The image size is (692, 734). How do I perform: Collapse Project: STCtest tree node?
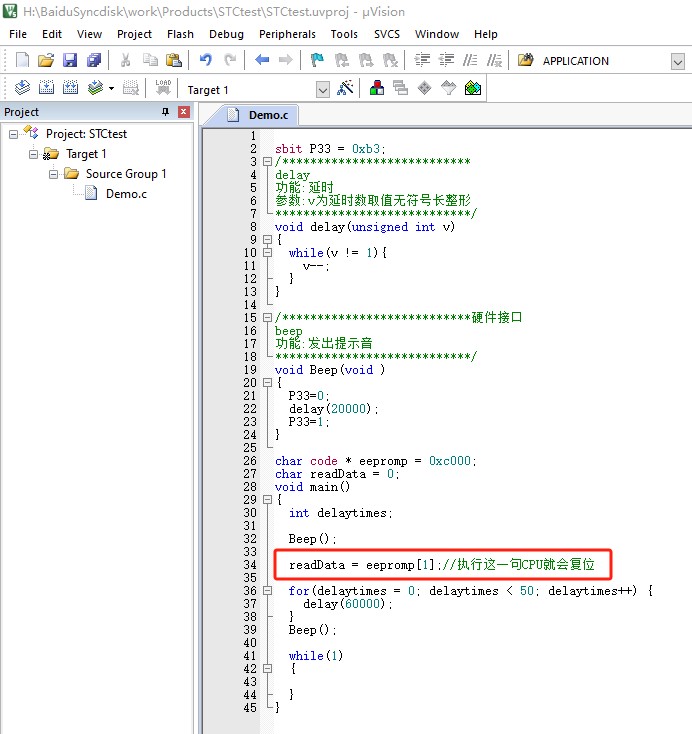point(13,134)
